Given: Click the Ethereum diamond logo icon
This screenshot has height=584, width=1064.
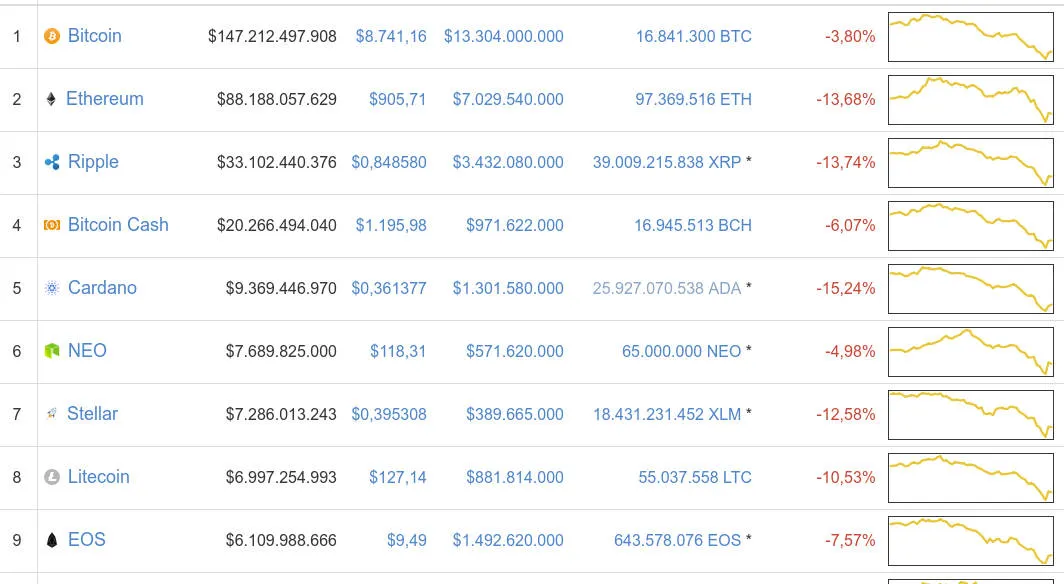Looking at the screenshot, I should click(x=51, y=100).
